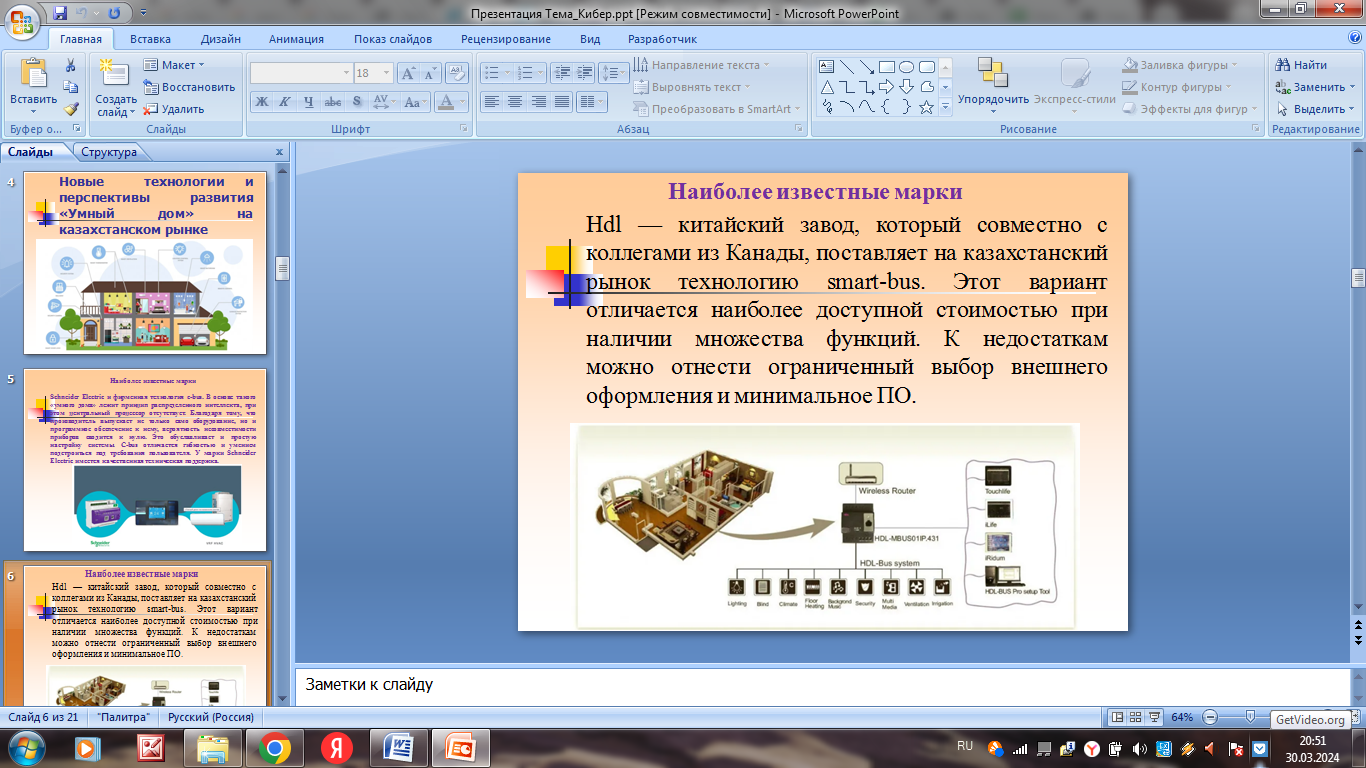The height and width of the screenshot is (768, 1366).
Task: Open the Дизайн ribbon tab
Action: [x=220, y=39]
